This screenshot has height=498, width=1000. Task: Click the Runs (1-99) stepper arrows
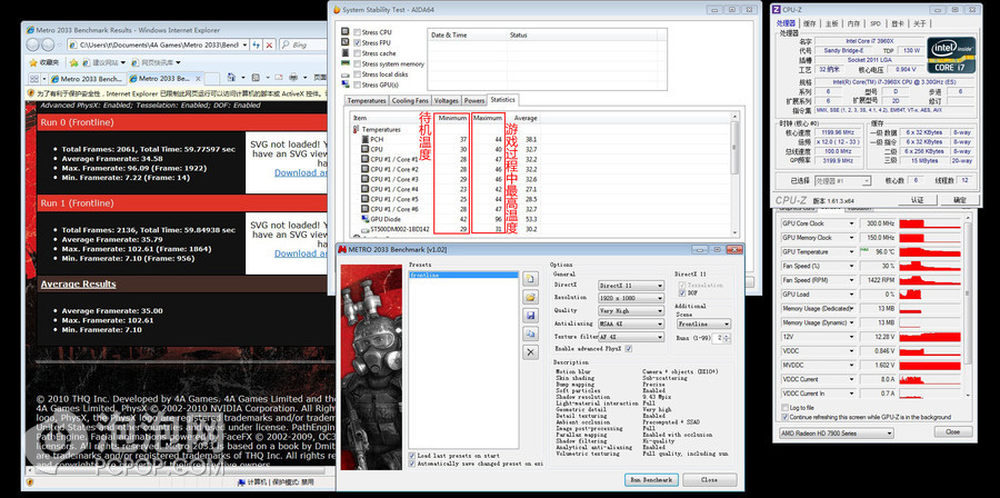[727, 337]
